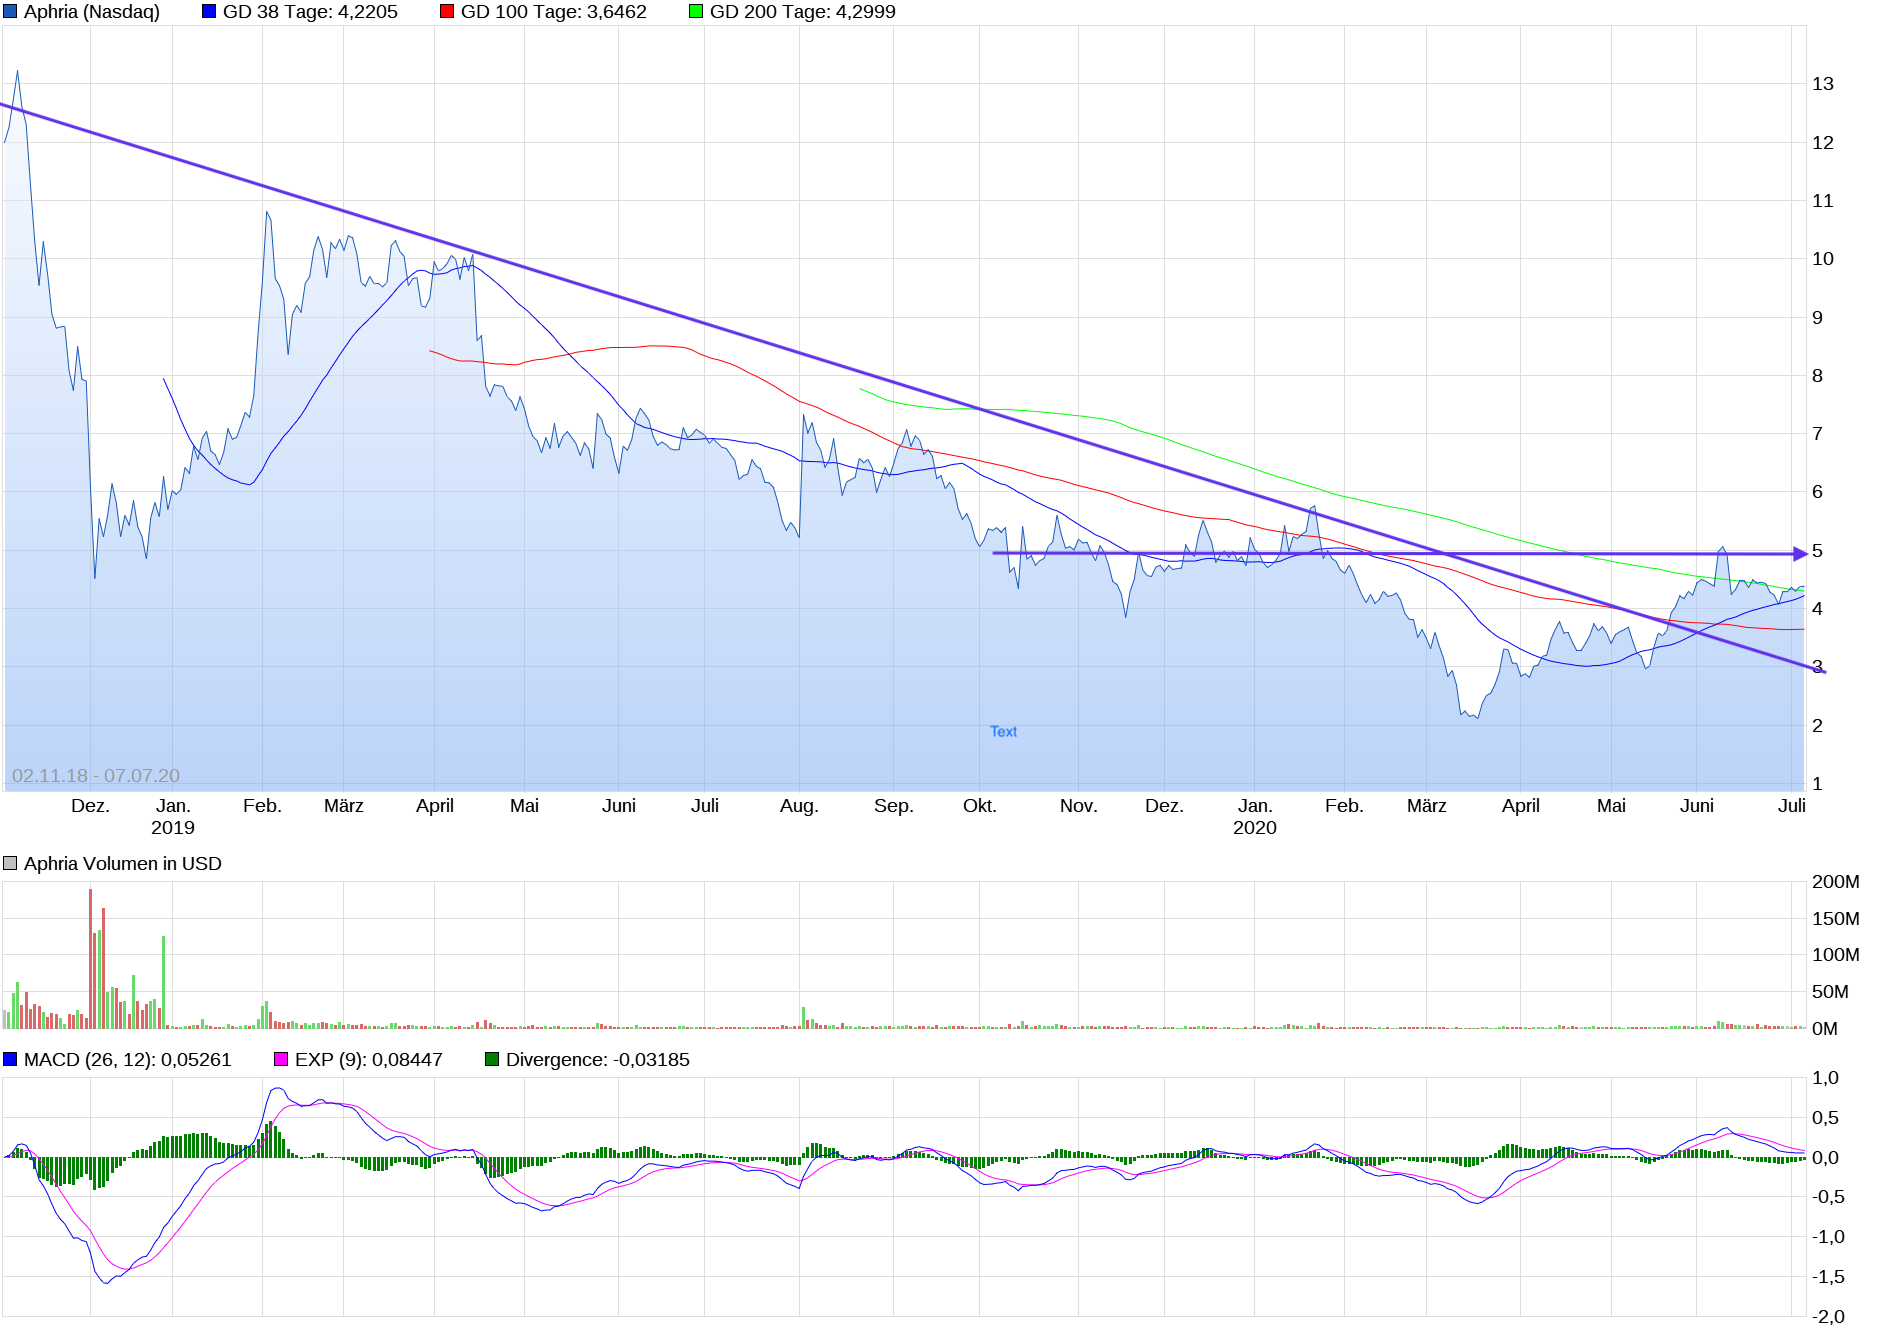Click the blue Aphria (Nasdaq) legend square
The width and height of the screenshot is (1880, 1337).
(10, 13)
